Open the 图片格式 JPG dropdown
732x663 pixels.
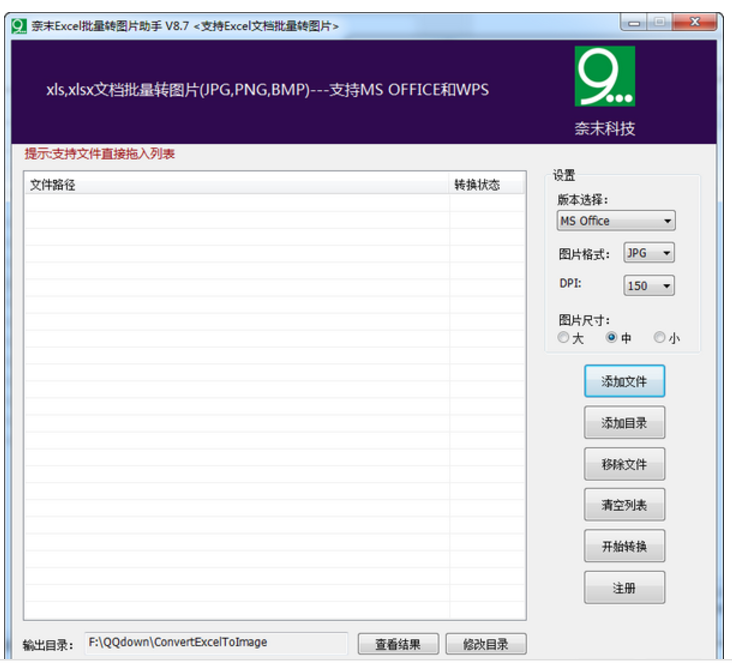click(648, 253)
